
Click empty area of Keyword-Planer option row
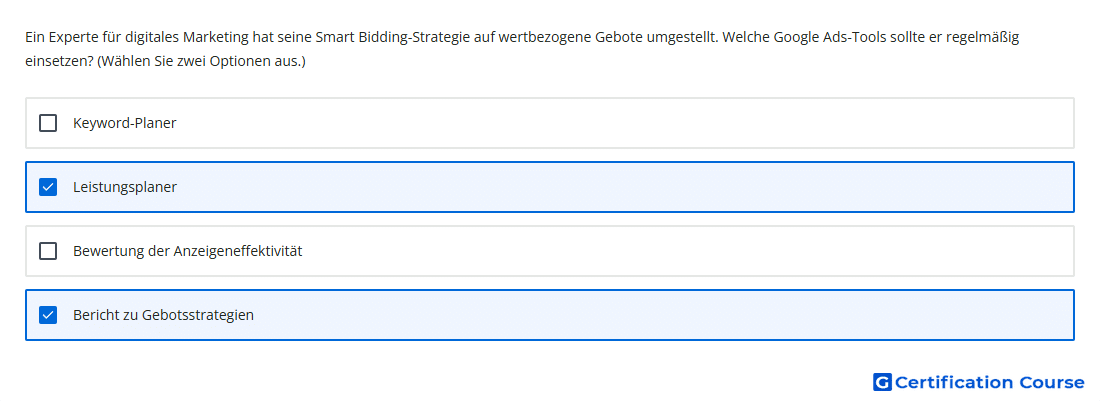click(x=624, y=123)
